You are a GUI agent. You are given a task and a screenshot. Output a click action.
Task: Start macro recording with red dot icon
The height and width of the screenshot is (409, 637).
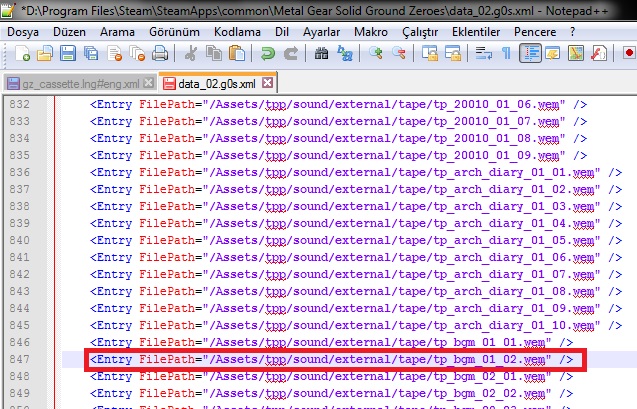629,53
